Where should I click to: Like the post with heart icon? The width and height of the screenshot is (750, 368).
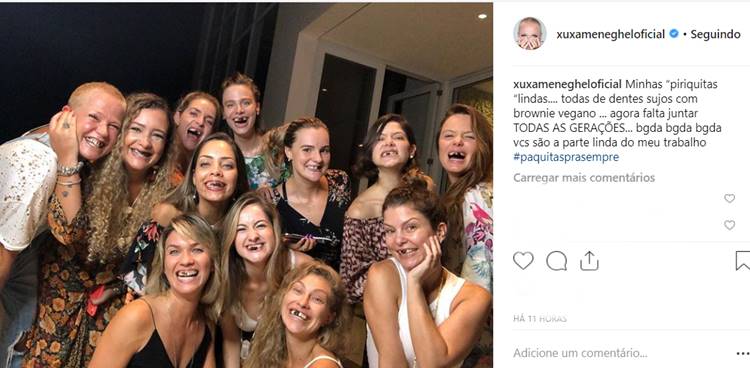(x=523, y=261)
